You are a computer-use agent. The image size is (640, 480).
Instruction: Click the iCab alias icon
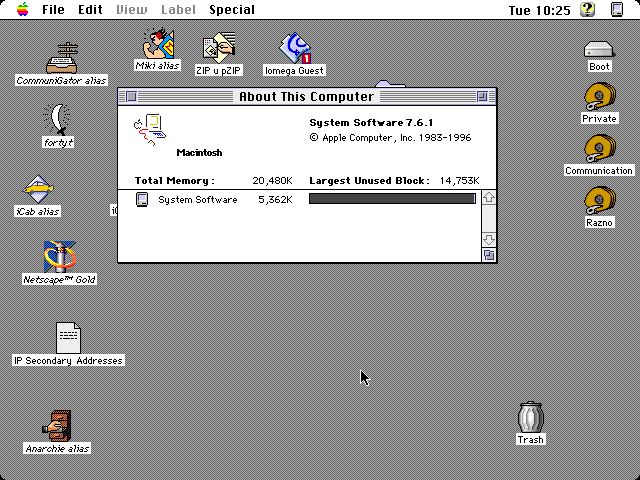tap(38, 189)
